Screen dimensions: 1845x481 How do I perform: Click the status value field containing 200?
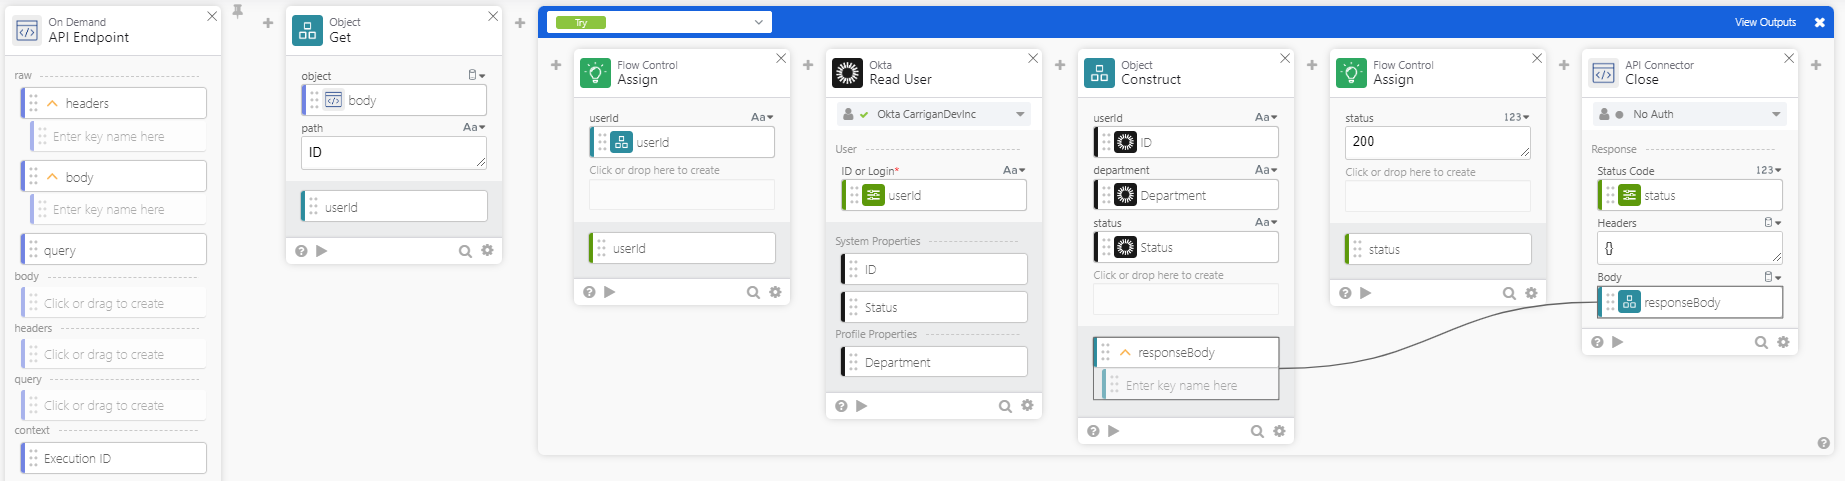click(1436, 142)
